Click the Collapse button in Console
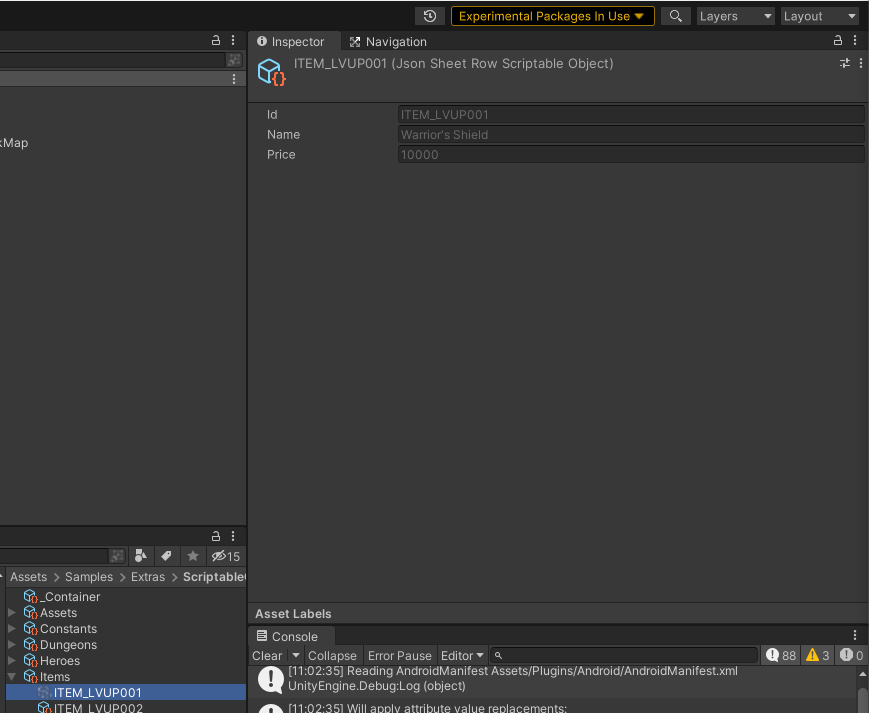 click(332, 656)
